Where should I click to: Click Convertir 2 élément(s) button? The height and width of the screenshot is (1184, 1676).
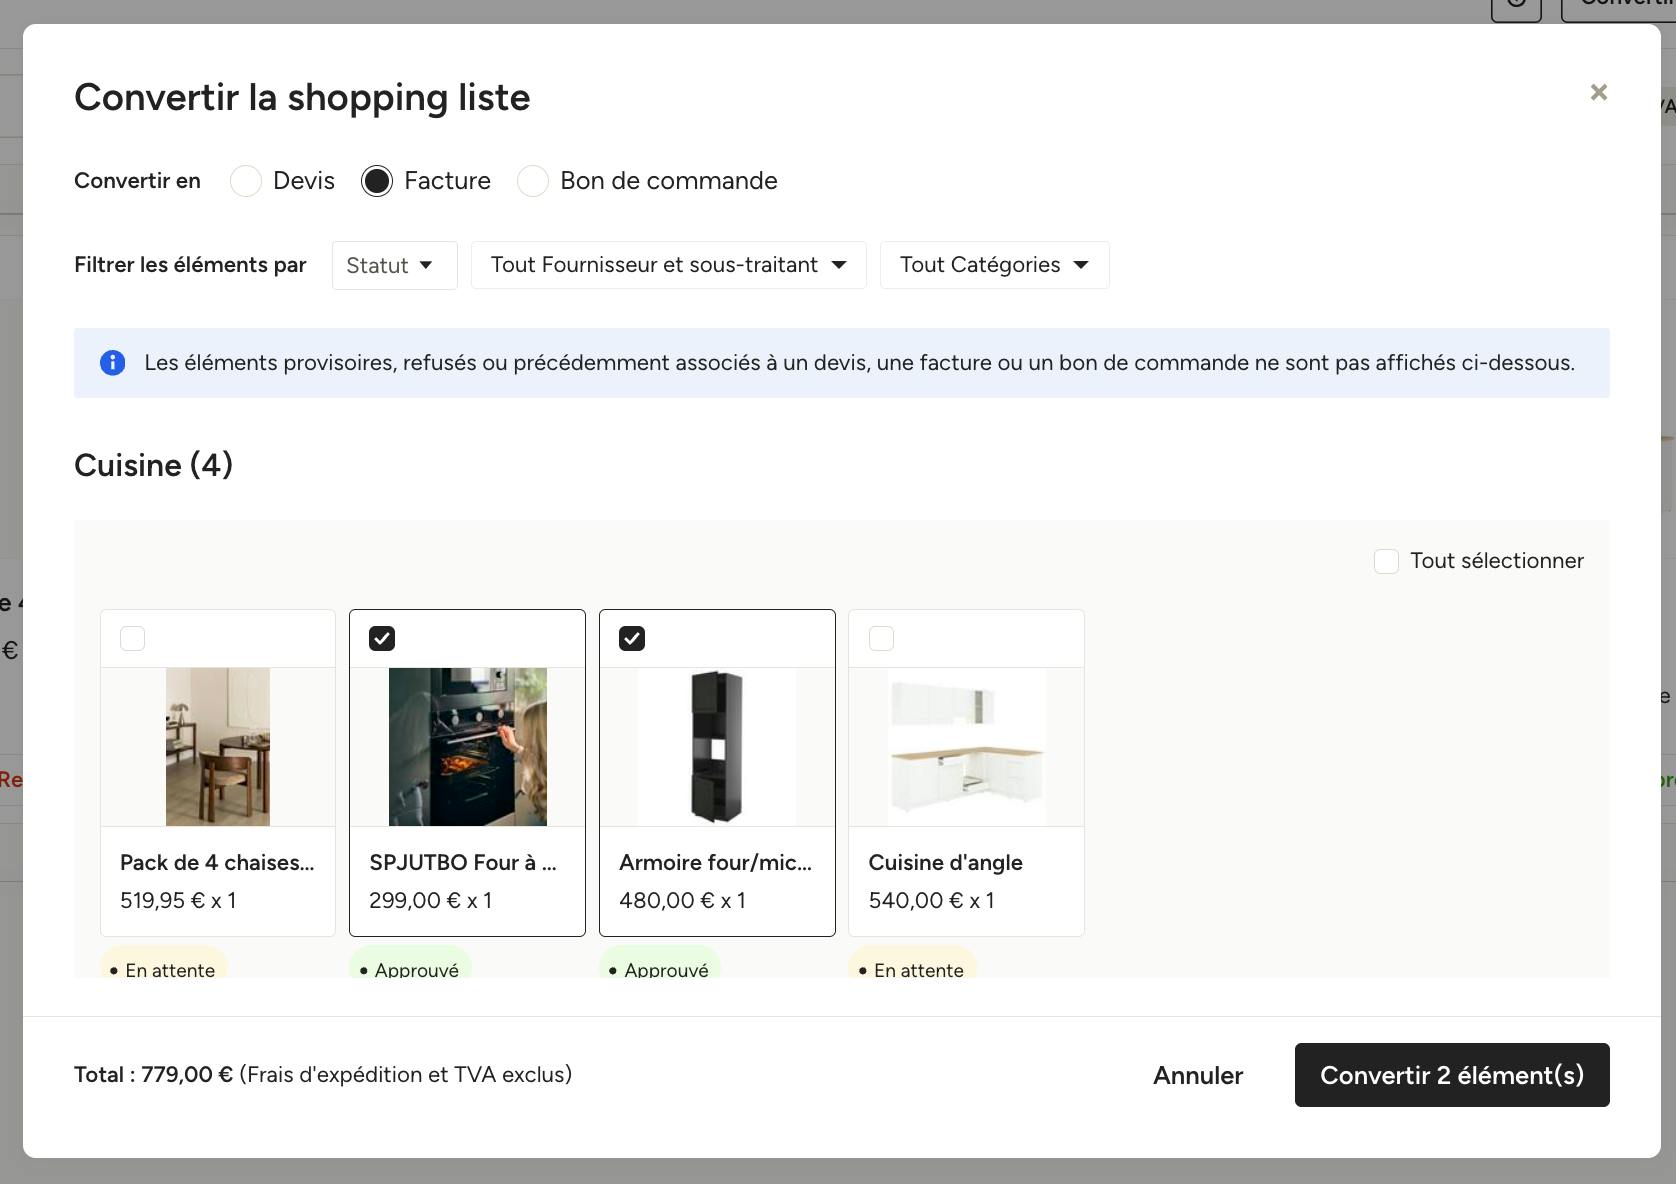[x=1452, y=1075]
